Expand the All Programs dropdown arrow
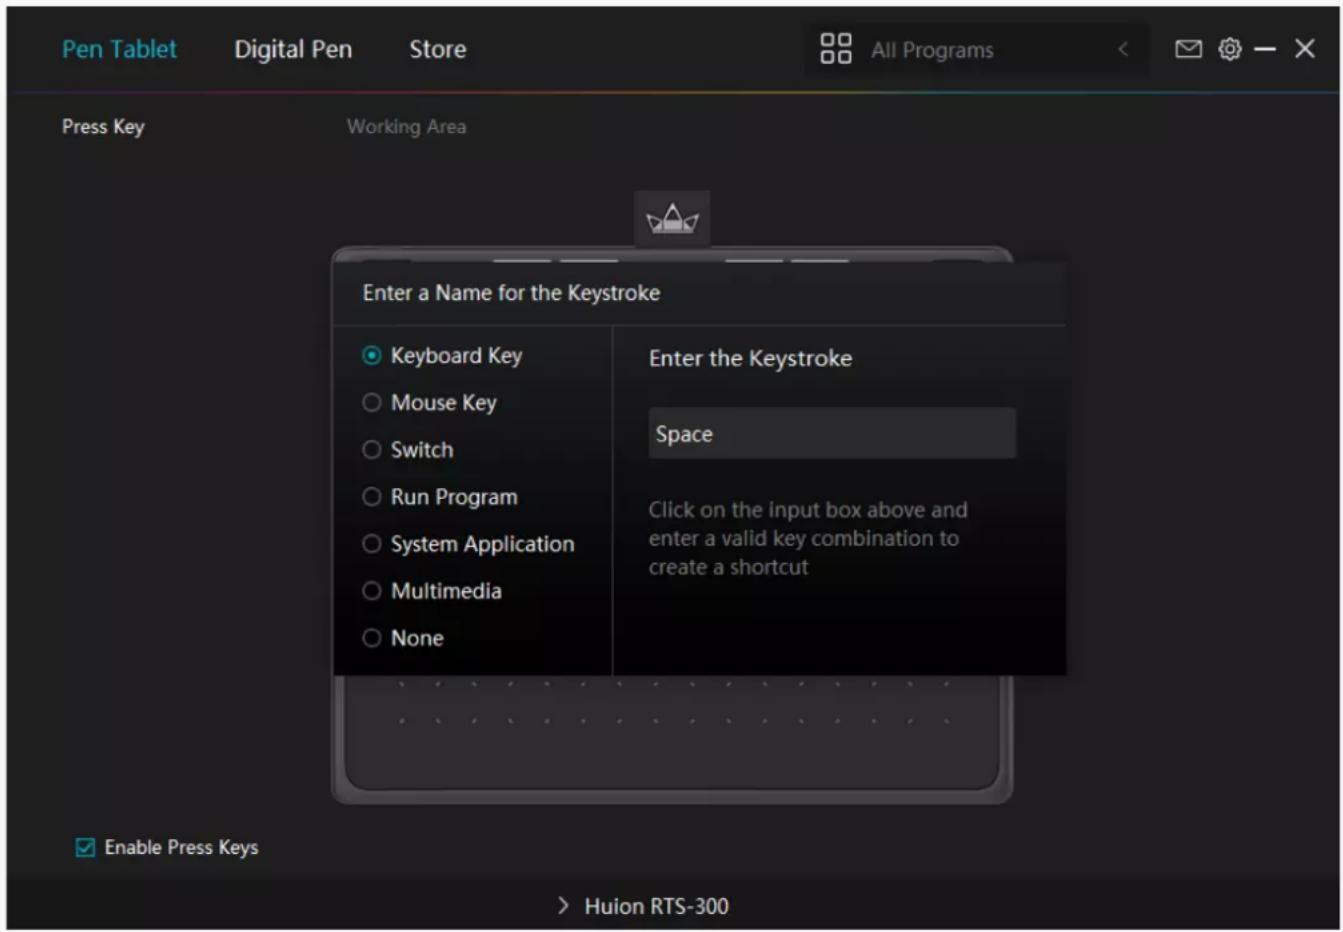Image resolution: width=1343 pixels, height=932 pixels. pos(1123,49)
